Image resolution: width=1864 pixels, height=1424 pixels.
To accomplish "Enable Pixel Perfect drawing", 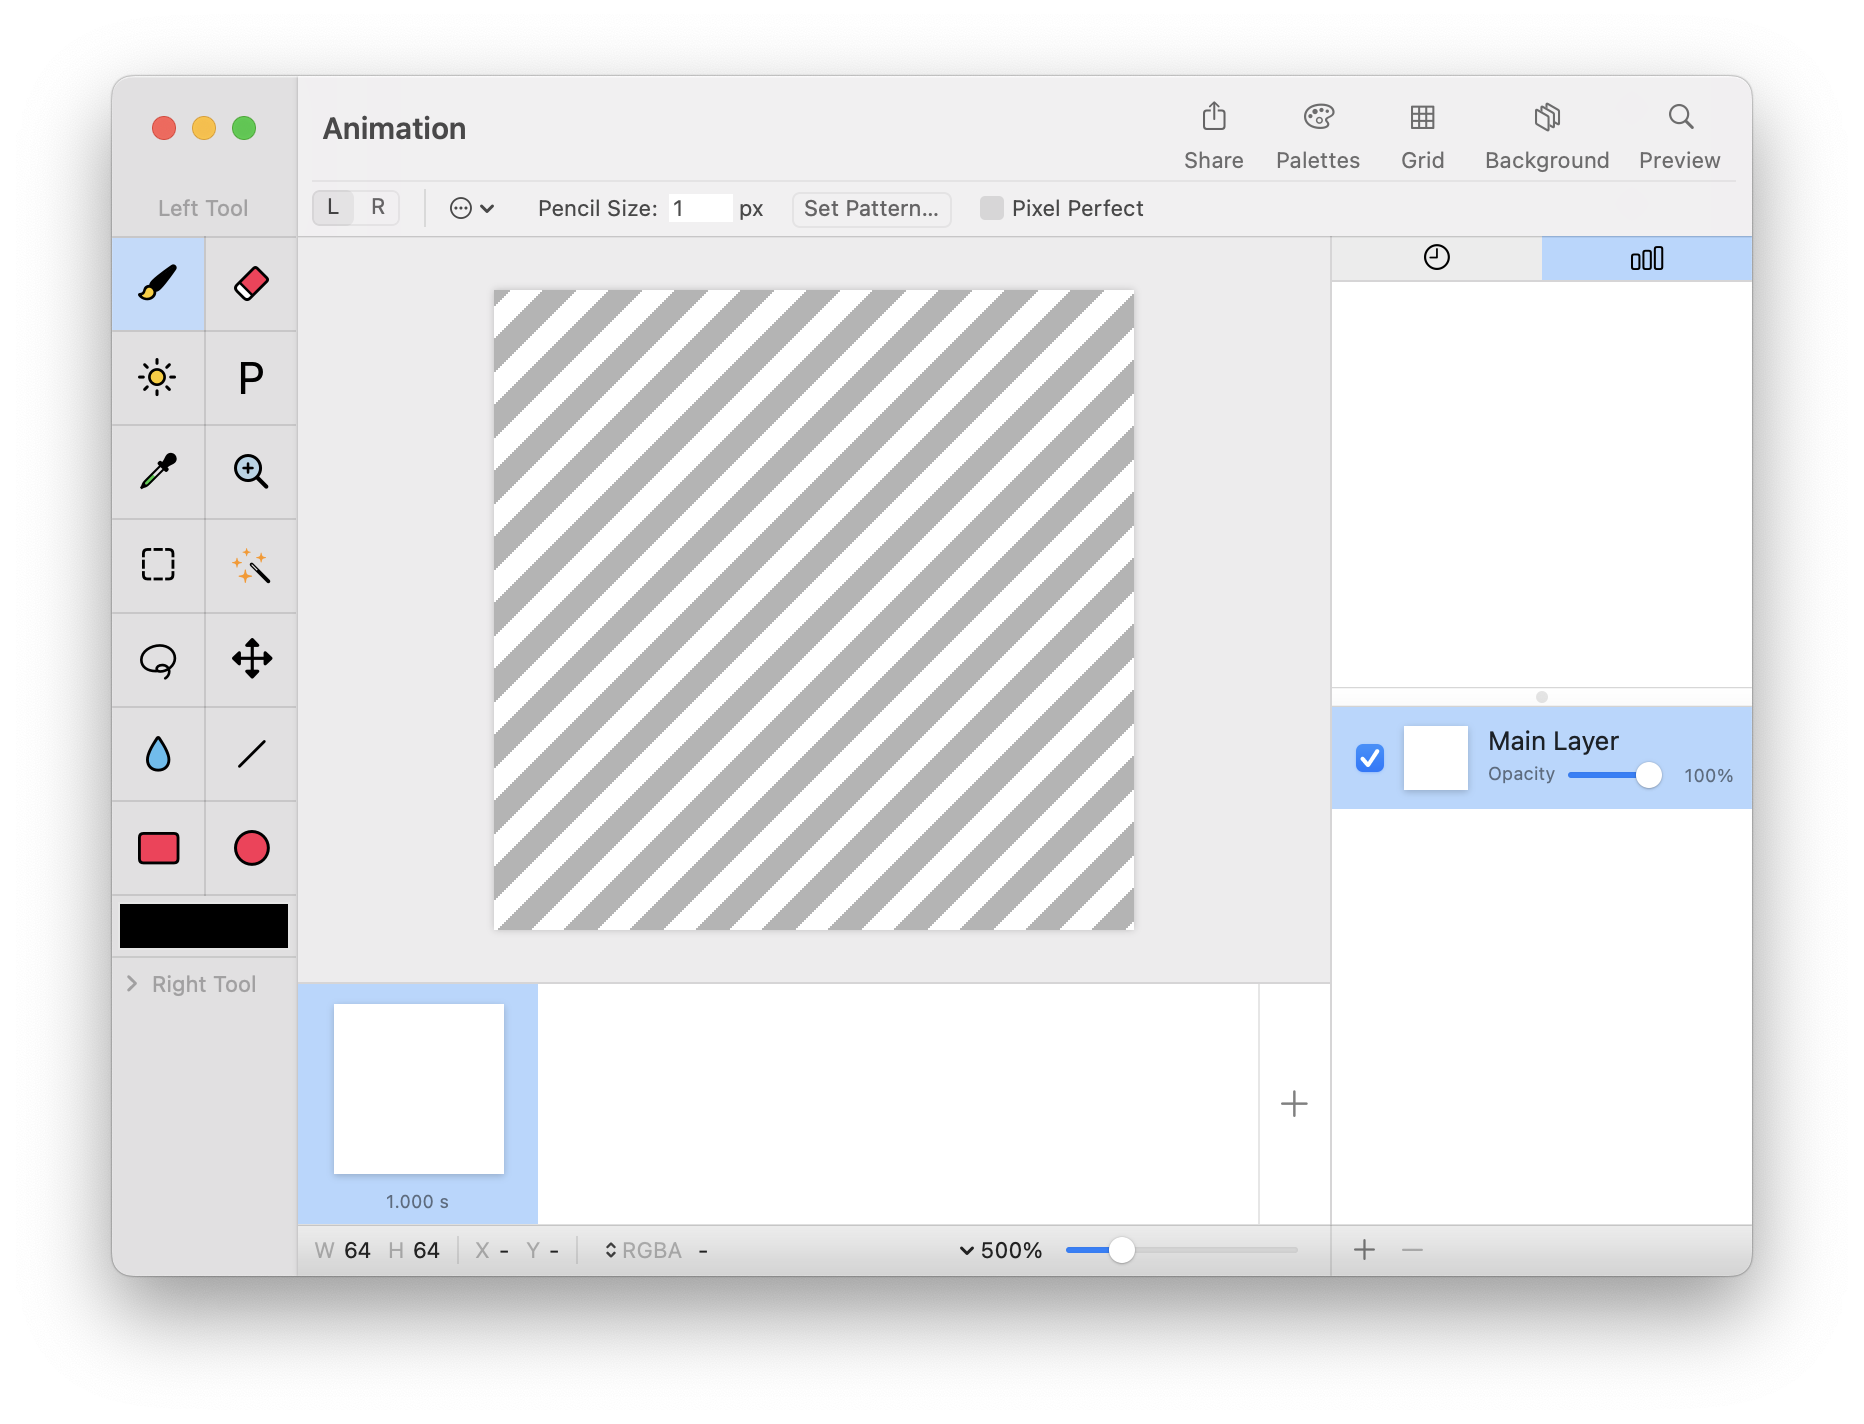I will tap(992, 208).
